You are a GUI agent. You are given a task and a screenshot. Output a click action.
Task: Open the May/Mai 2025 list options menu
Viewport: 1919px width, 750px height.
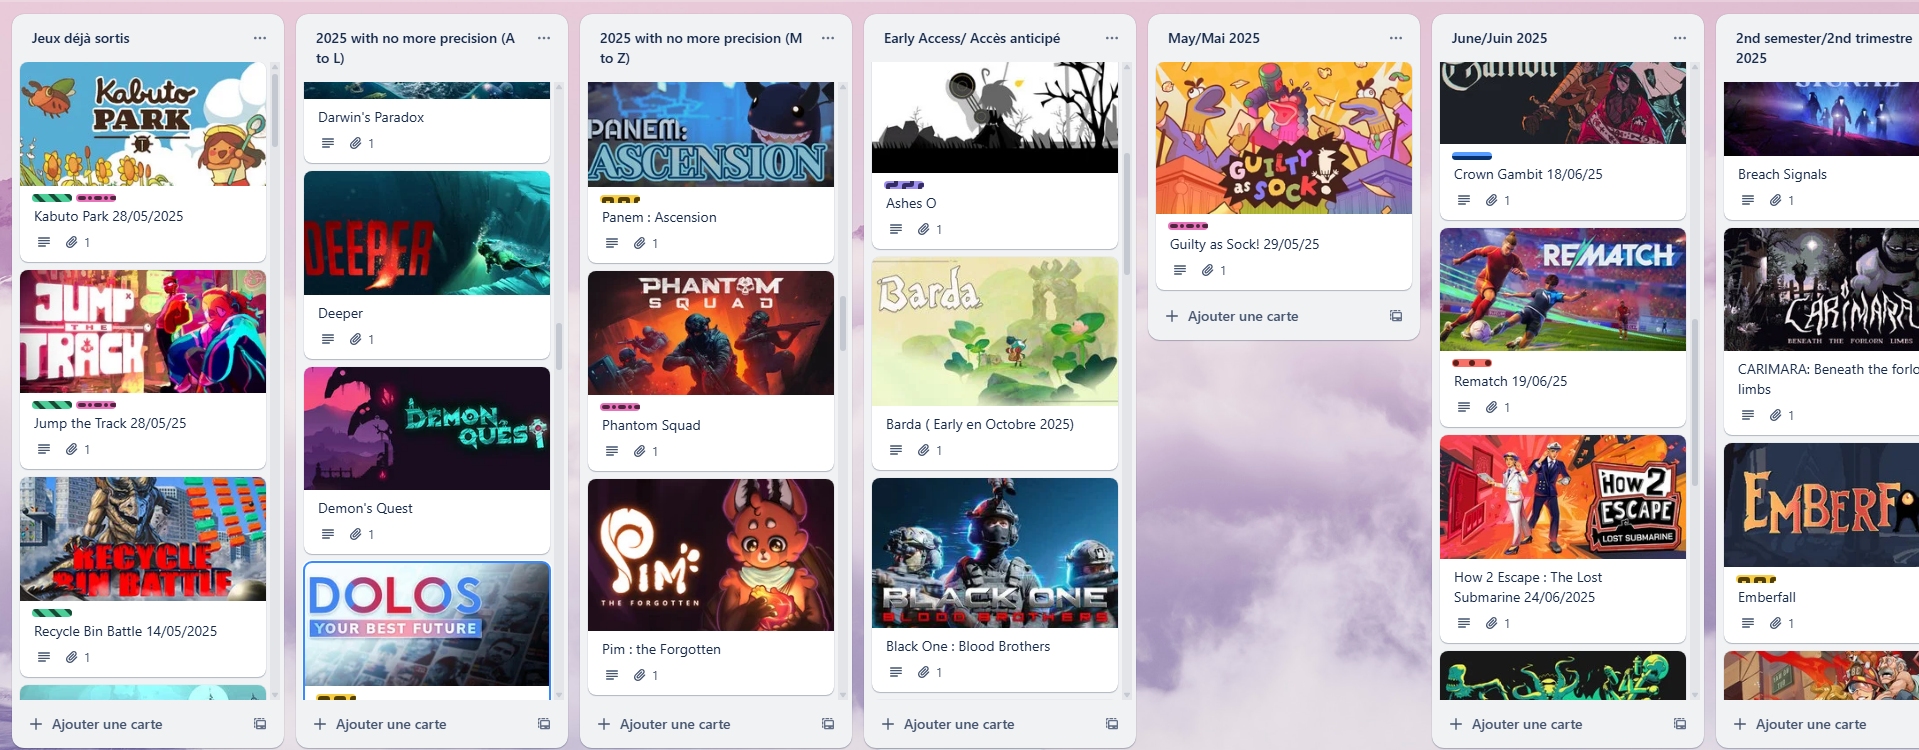click(x=1396, y=38)
